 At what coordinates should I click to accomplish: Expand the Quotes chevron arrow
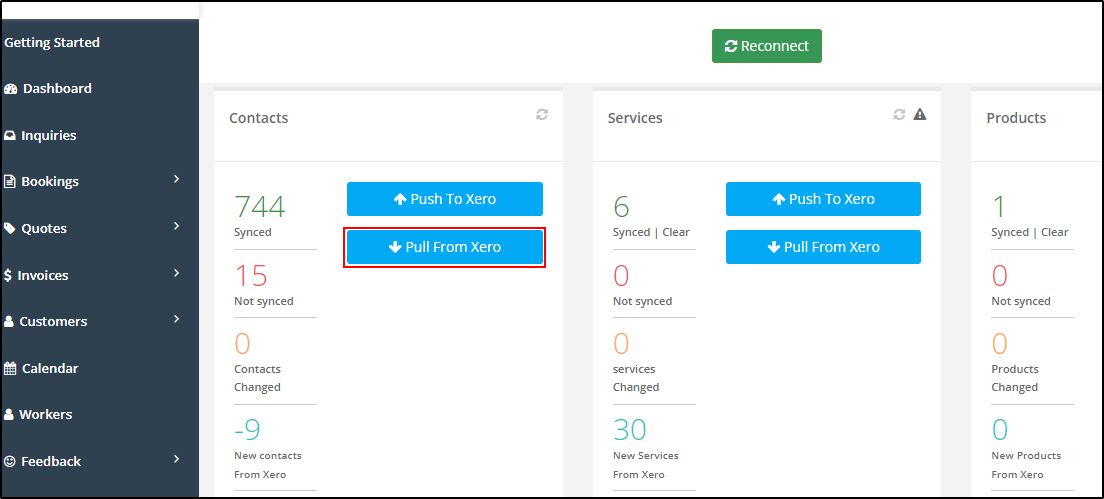coord(177,226)
